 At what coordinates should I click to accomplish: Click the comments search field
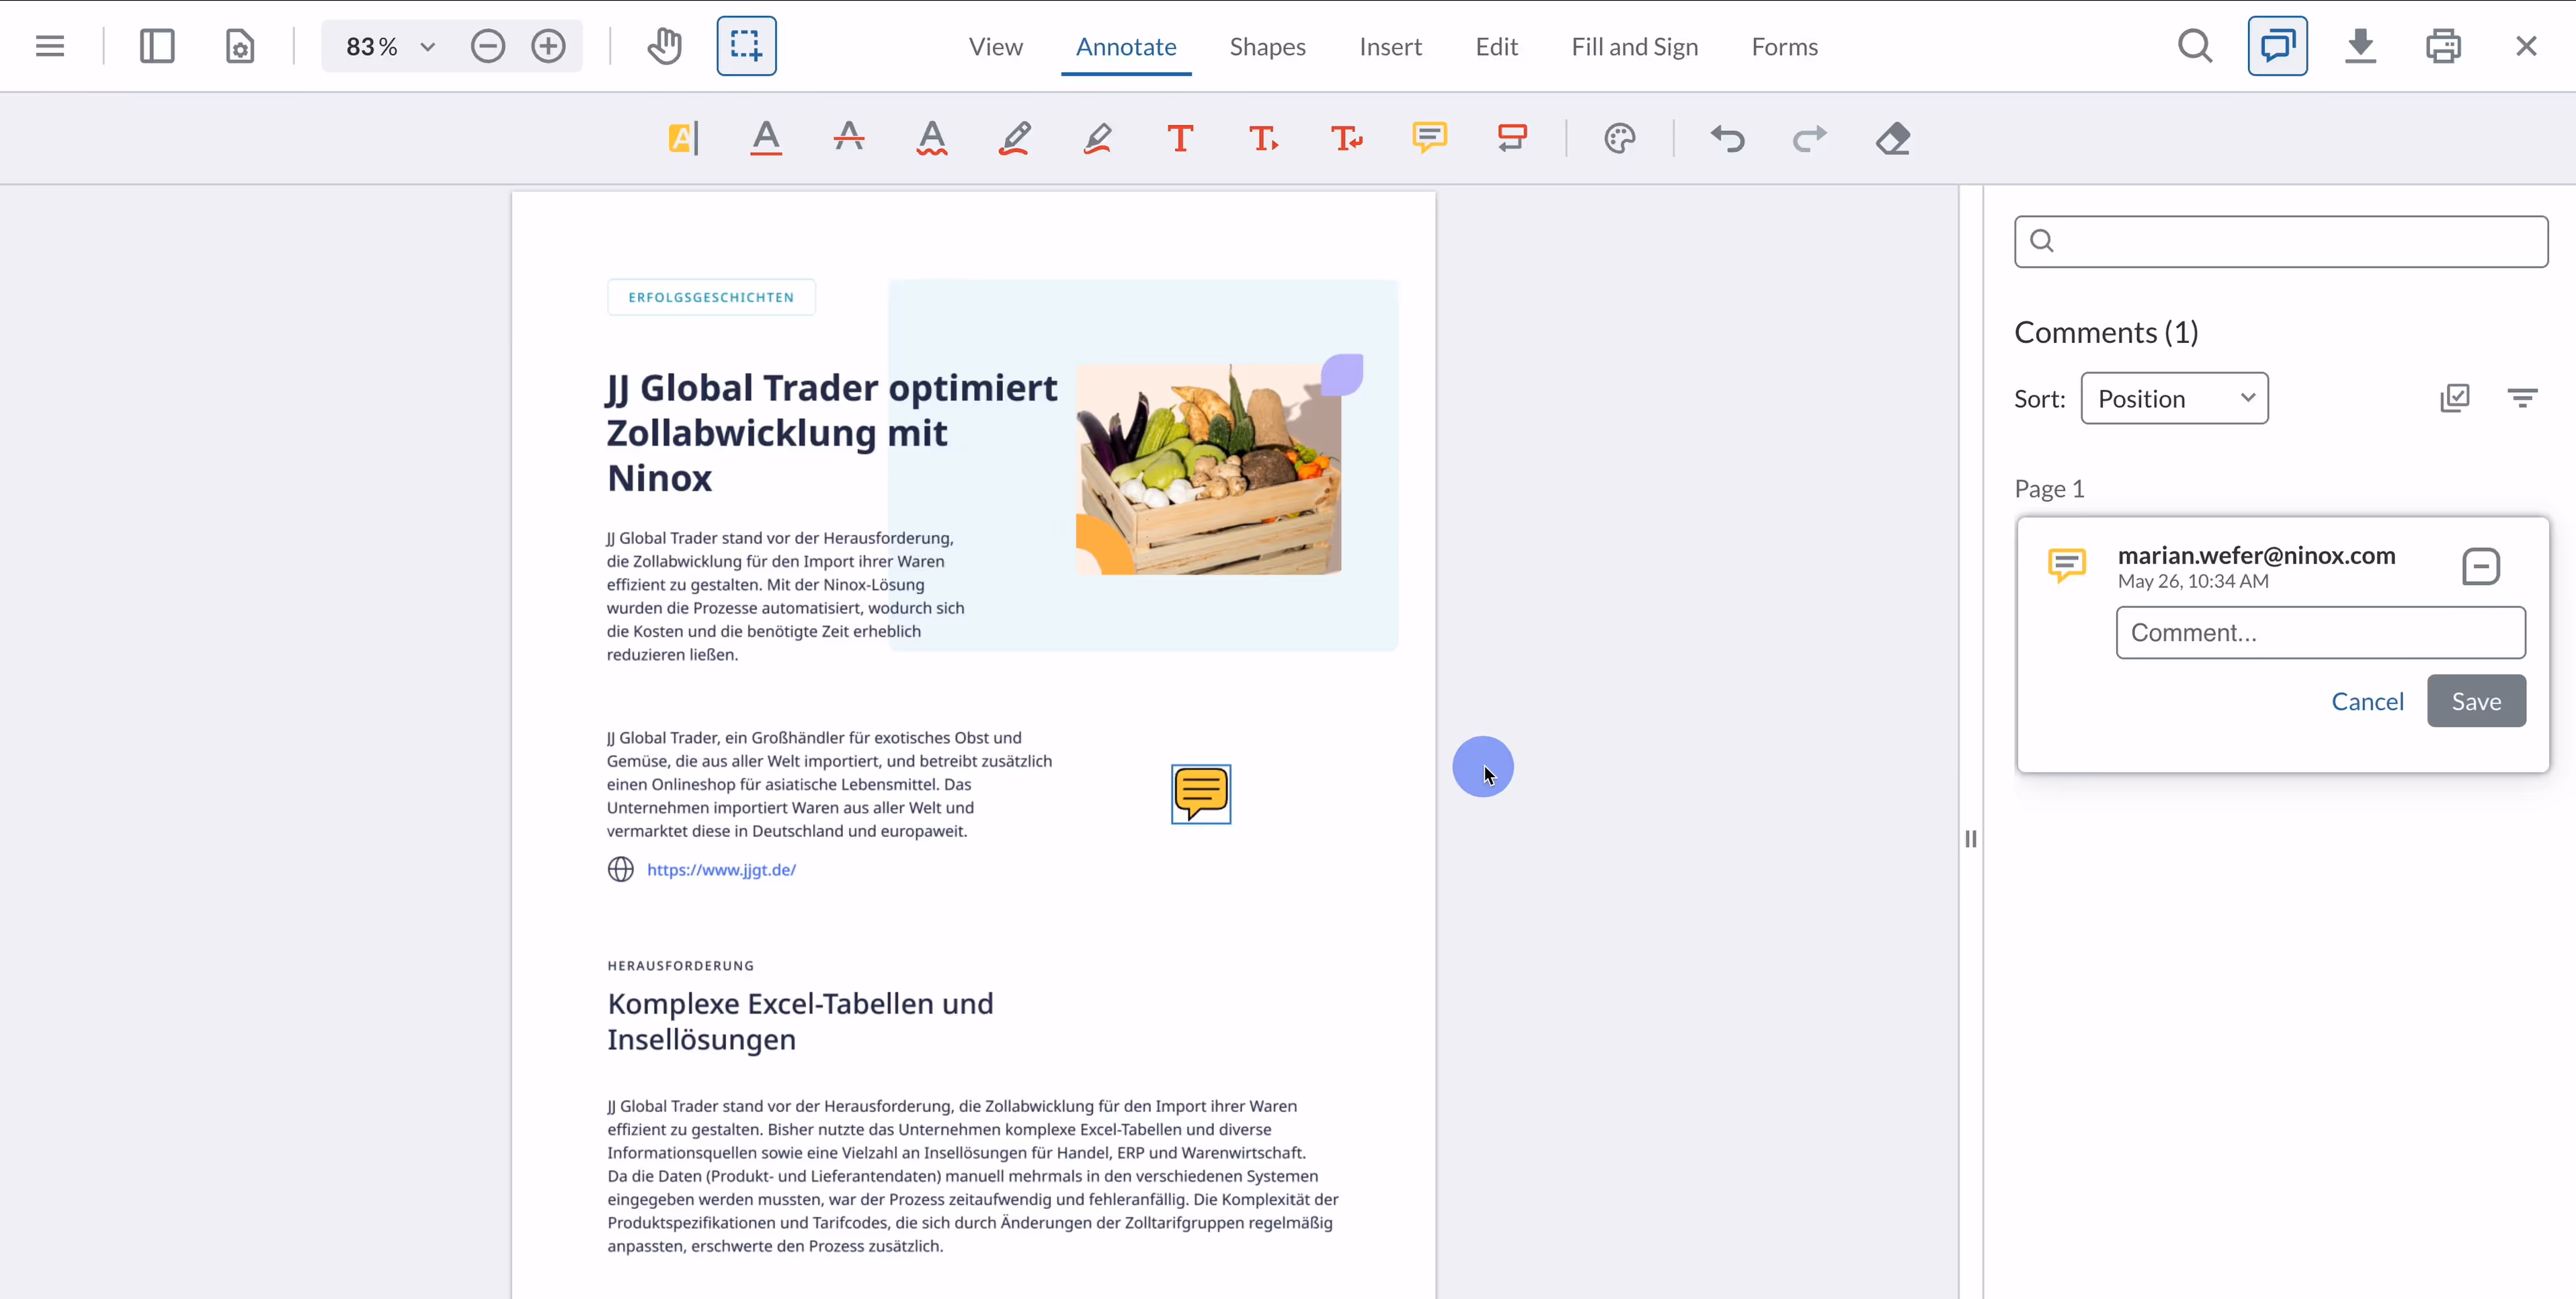[2281, 241]
